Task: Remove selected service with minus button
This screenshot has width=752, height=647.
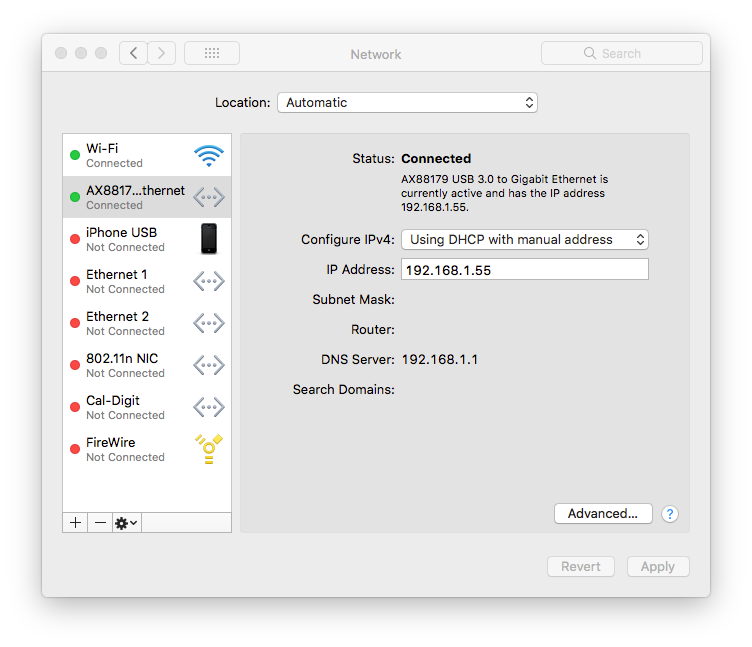Action: pyautogui.click(x=100, y=522)
